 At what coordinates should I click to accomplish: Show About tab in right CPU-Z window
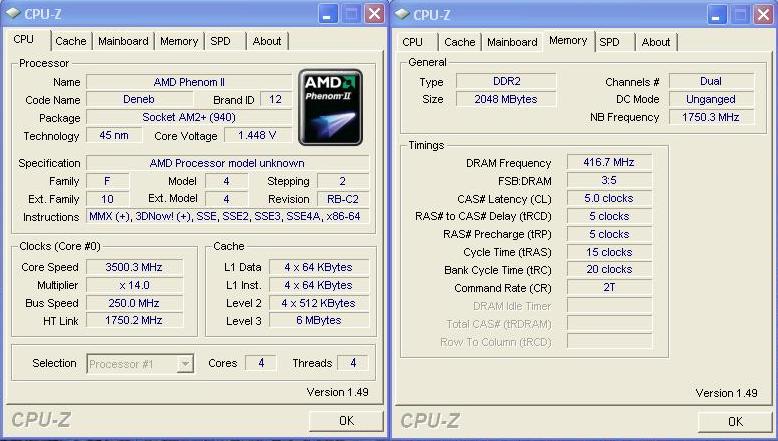(x=656, y=42)
